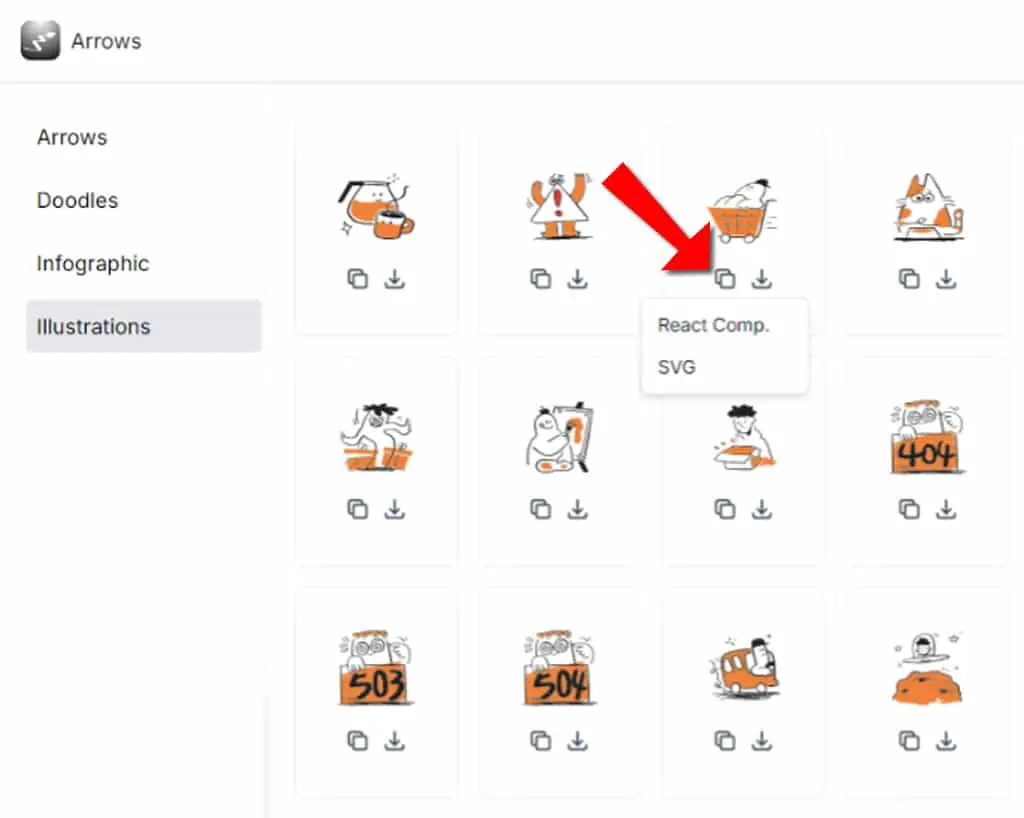Screen dimensions: 1024x818
Task: Copy the 503 error illustration
Action: [357, 741]
